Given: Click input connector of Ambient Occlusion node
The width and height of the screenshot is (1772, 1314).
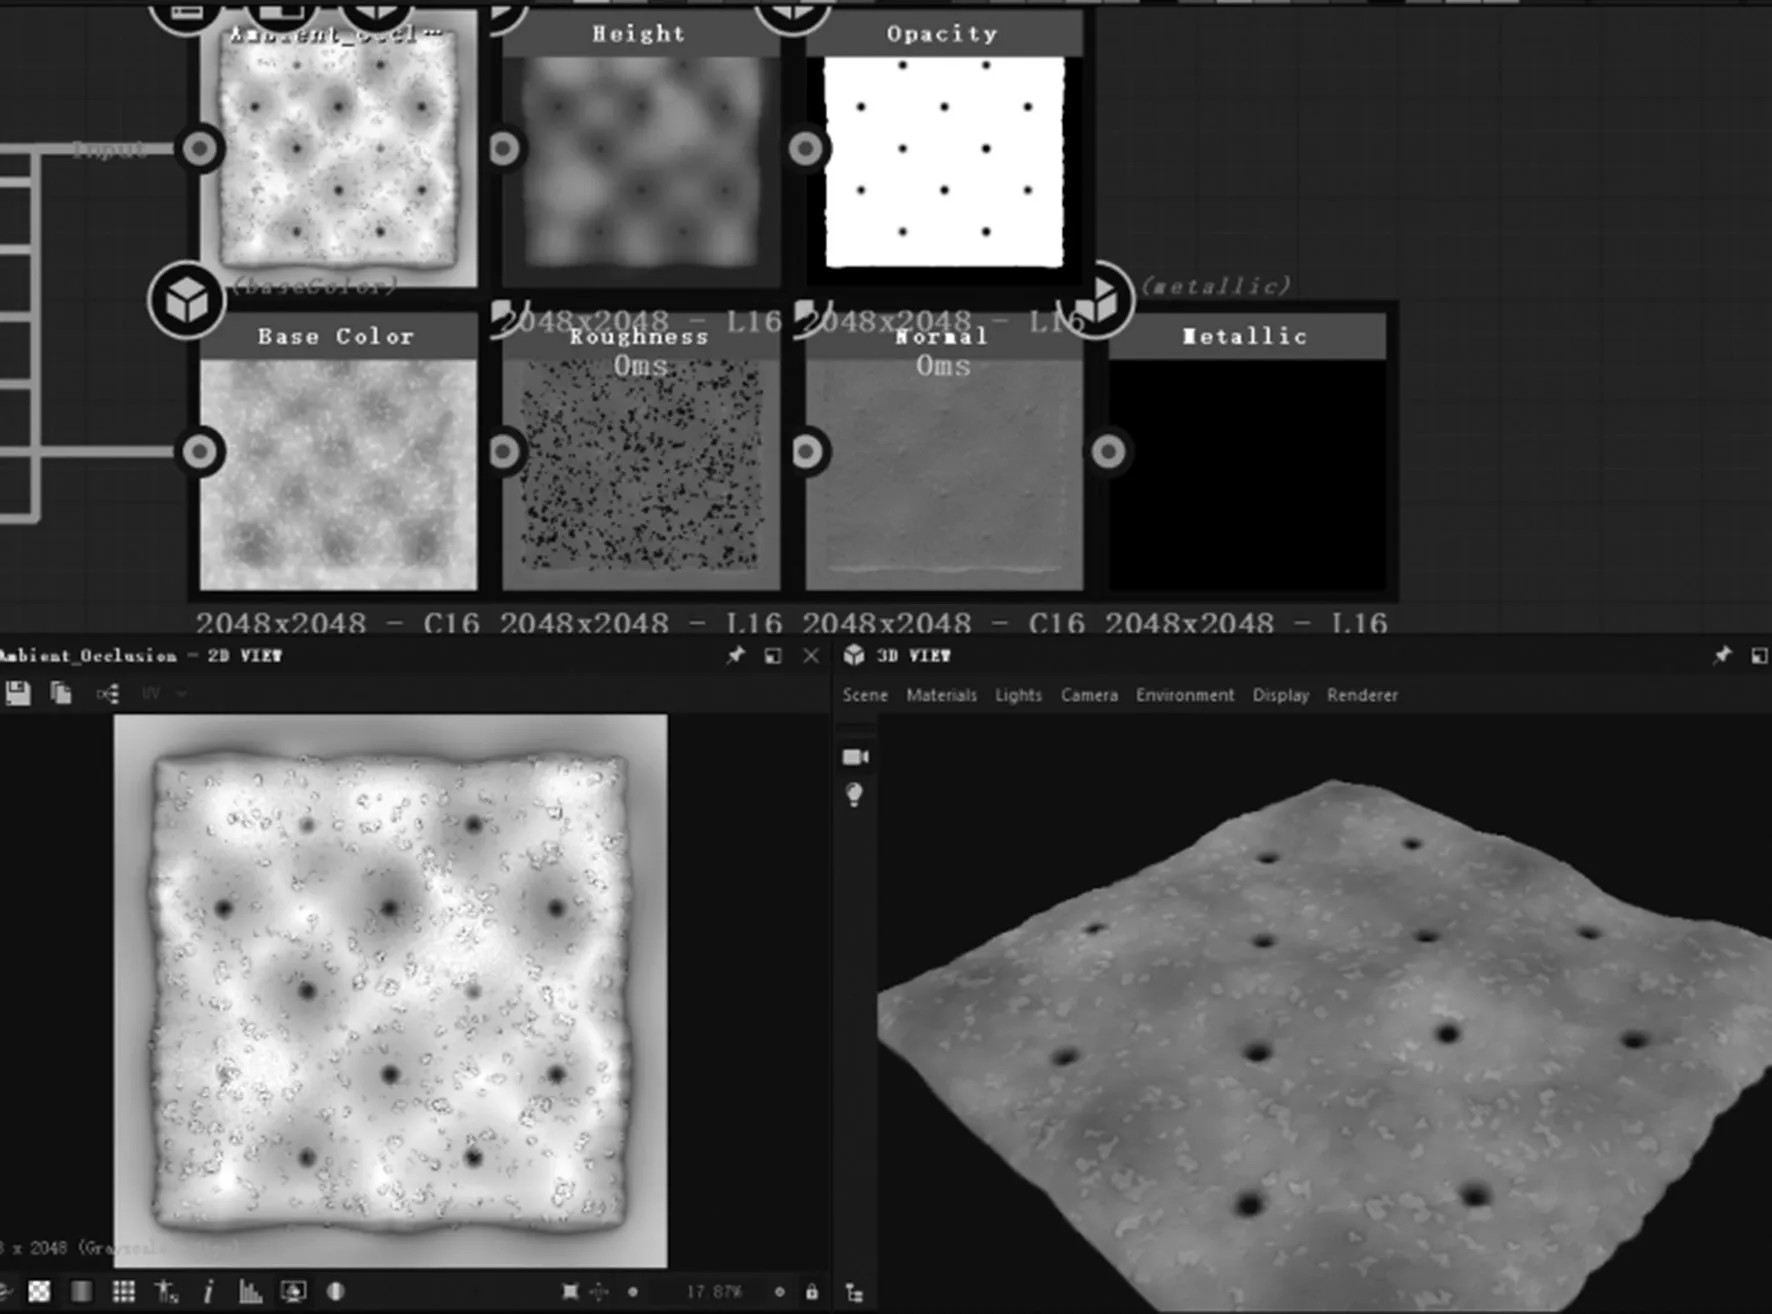Looking at the screenshot, I should pos(200,149).
